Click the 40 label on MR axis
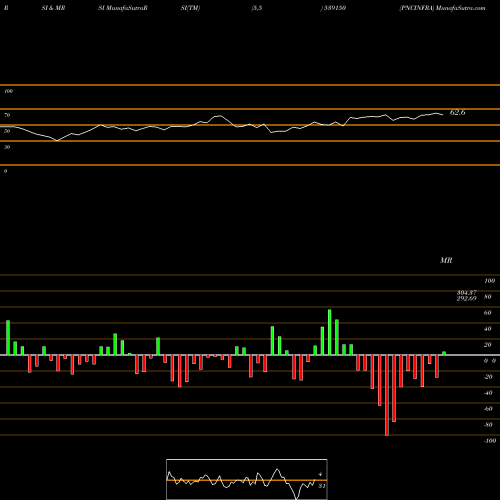Screen dimensions: 500x500 click(487, 329)
